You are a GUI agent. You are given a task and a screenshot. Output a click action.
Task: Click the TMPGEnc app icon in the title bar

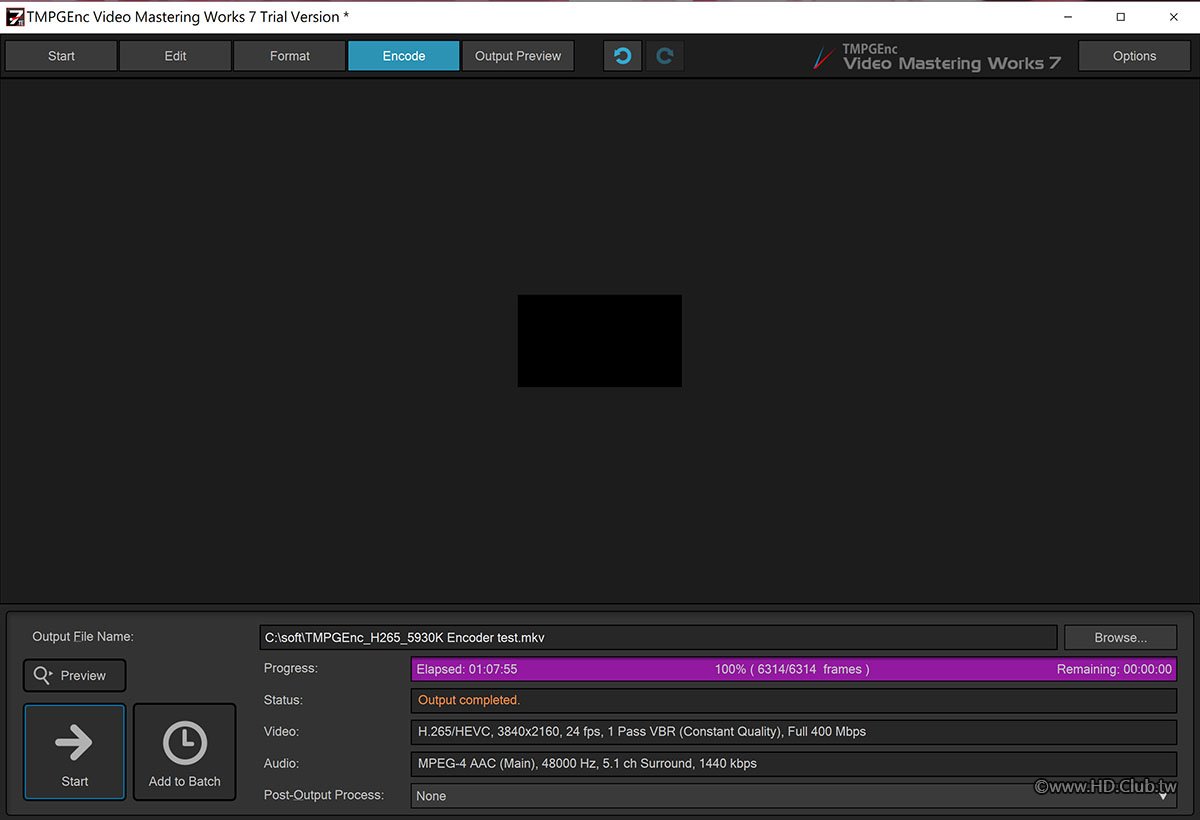pos(15,16)
